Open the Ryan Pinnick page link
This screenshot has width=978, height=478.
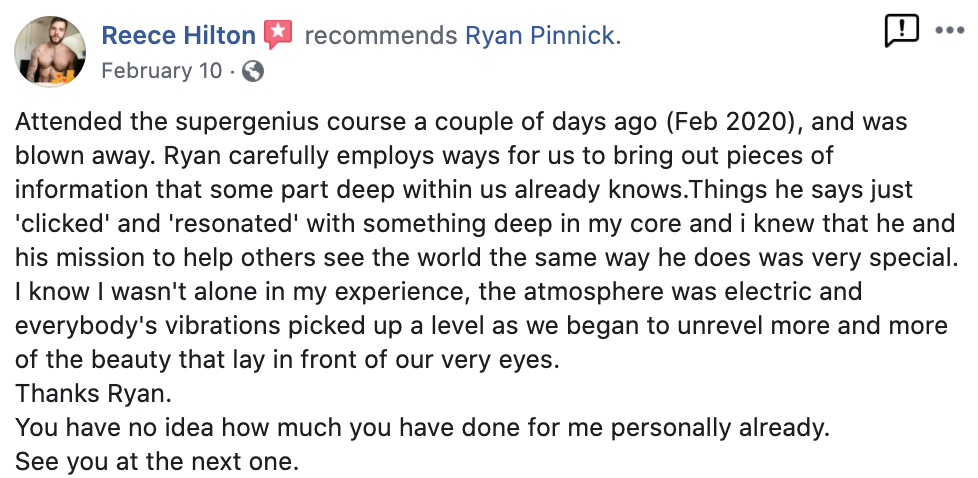click(x=541, y=36)
